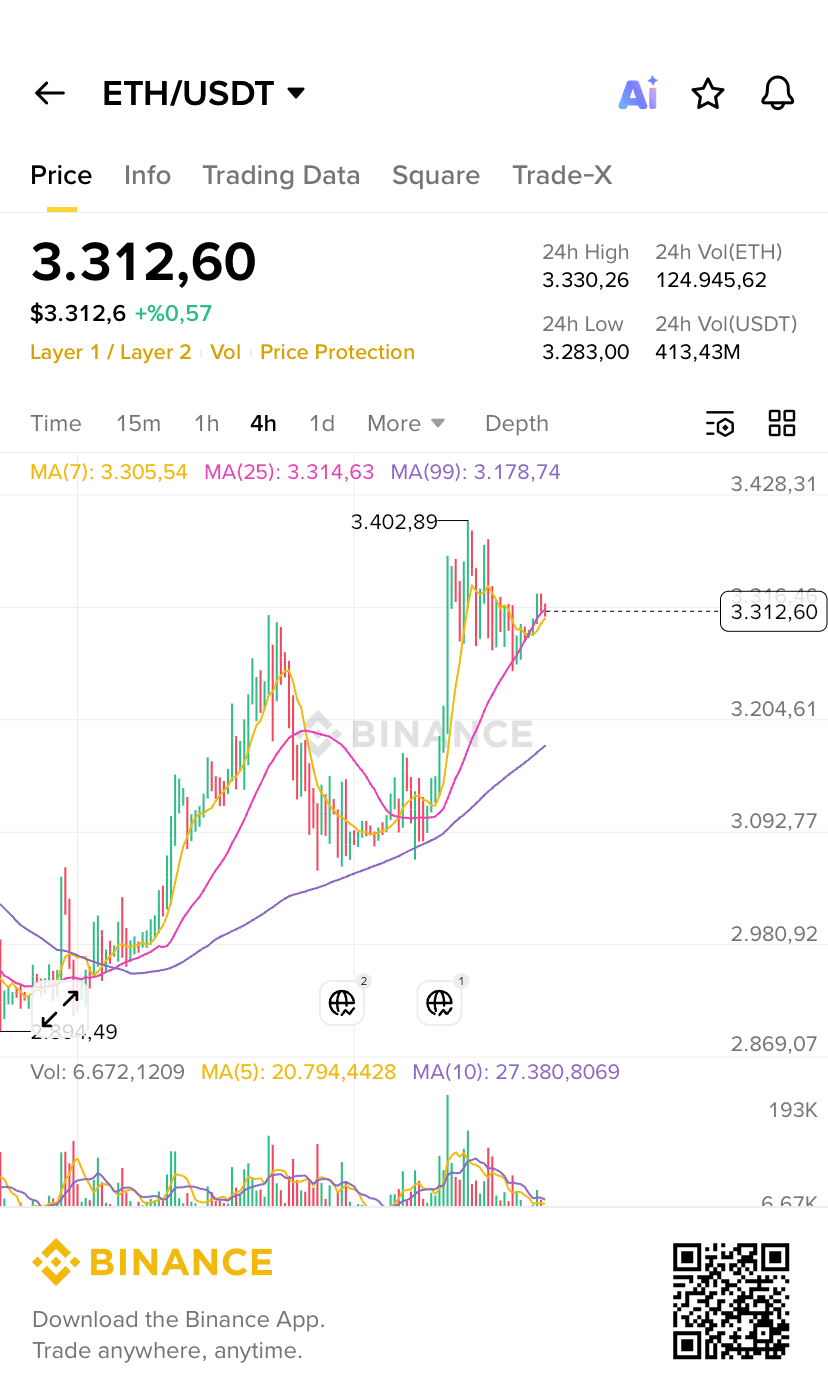Open the Trade-X tab

coord(562,176)
